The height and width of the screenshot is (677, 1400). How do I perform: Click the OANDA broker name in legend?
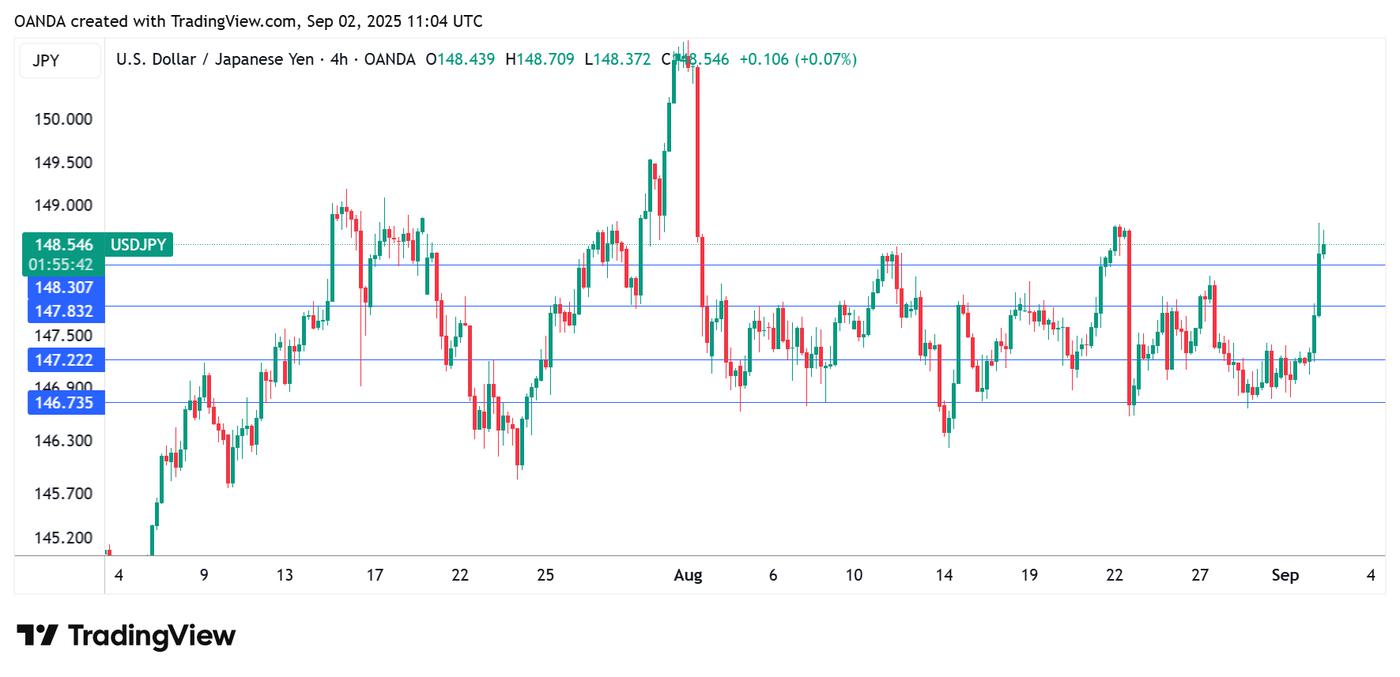point(390,60)
